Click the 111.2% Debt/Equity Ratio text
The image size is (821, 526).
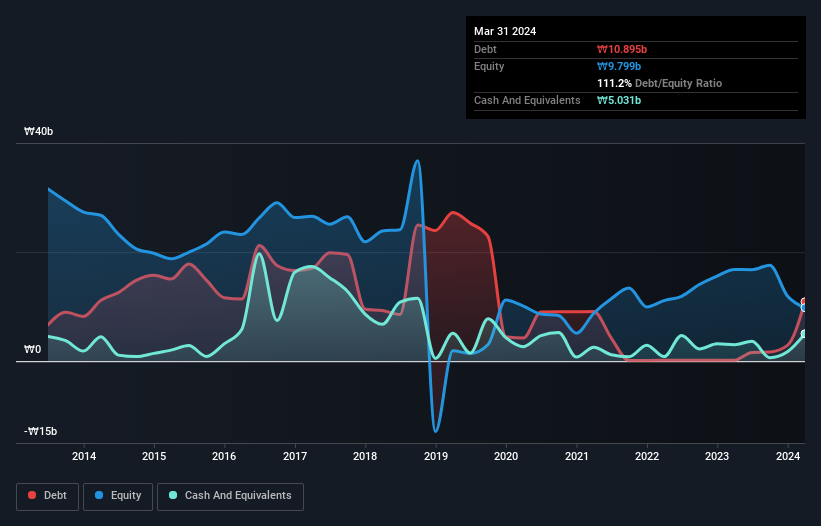(x=659, y=83)
